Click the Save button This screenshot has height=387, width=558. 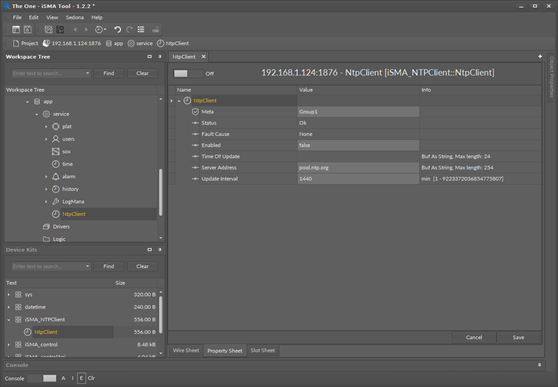518,338
